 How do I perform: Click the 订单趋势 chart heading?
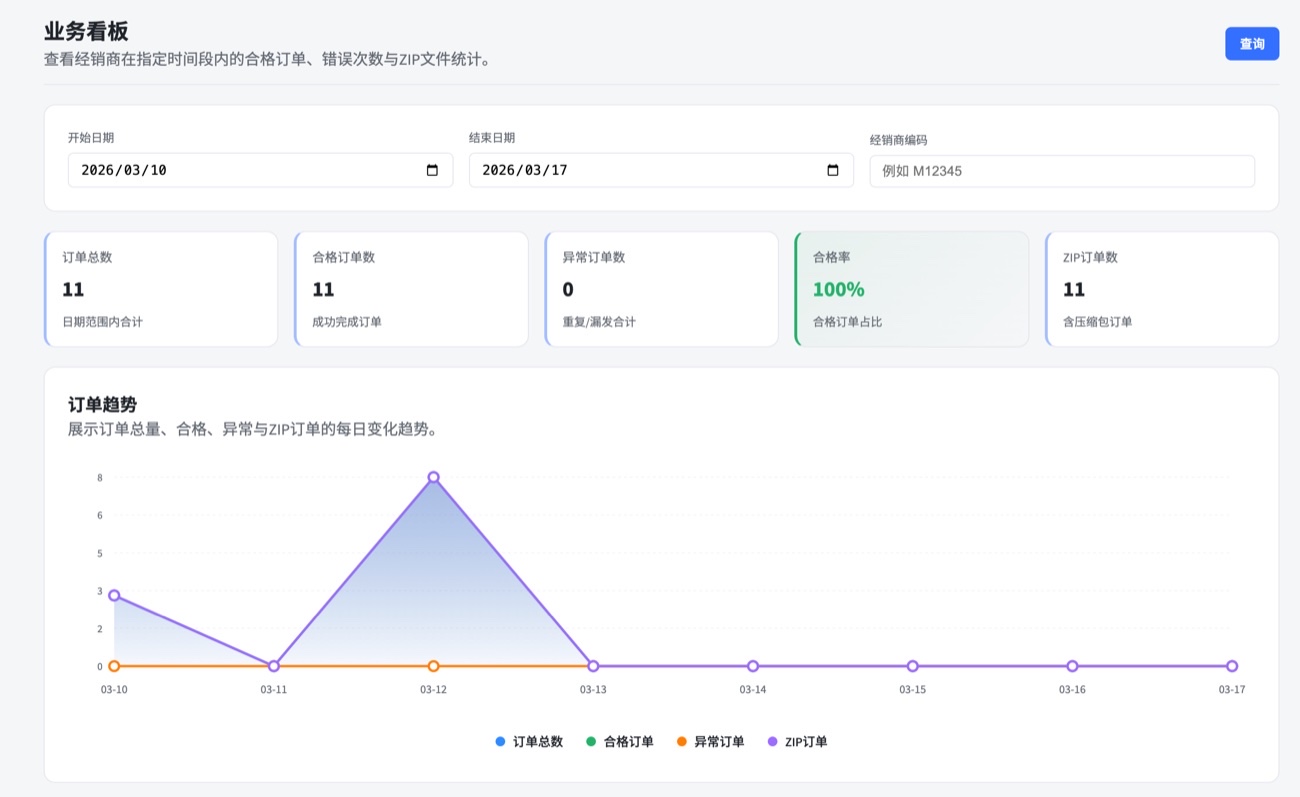[x=102, y=404]
